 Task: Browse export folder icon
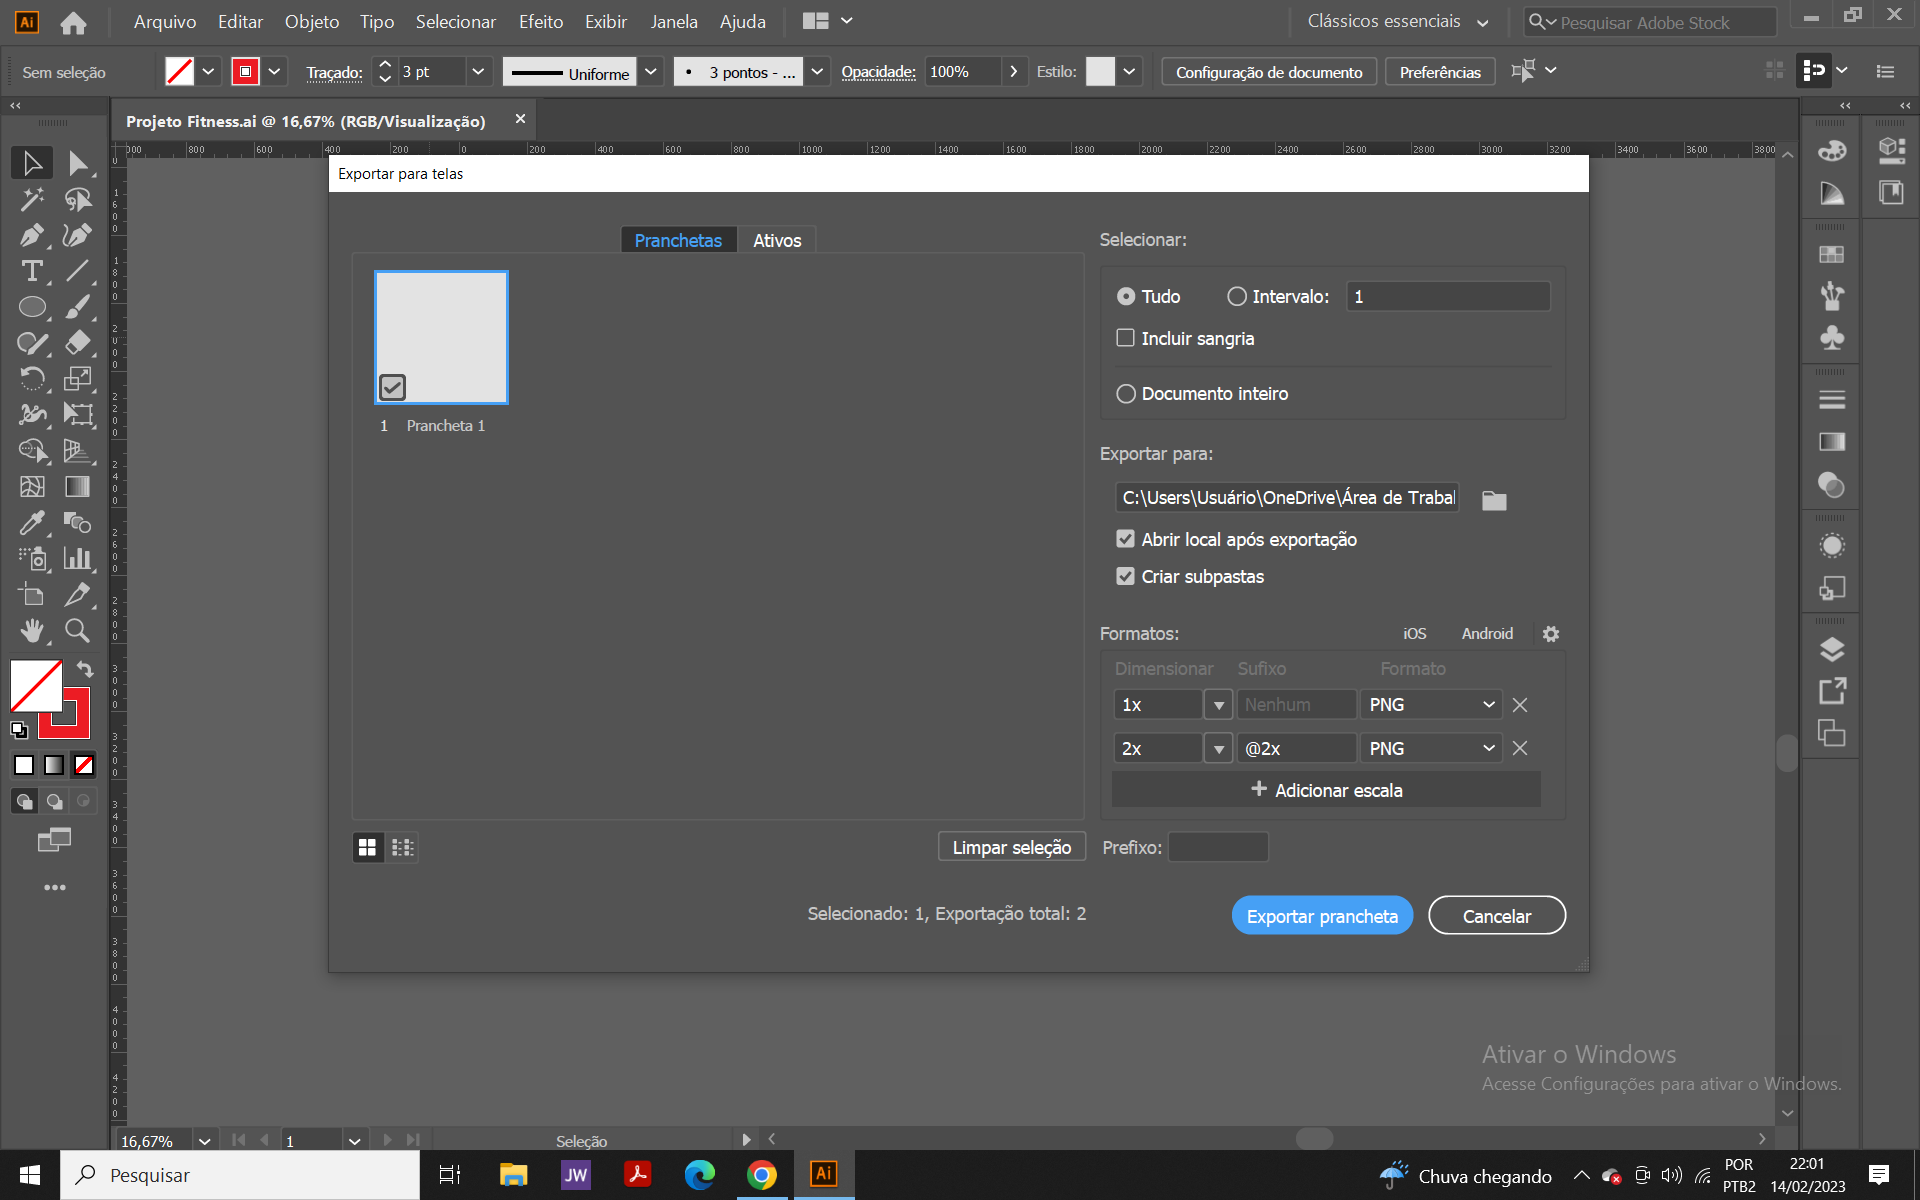1494,500
